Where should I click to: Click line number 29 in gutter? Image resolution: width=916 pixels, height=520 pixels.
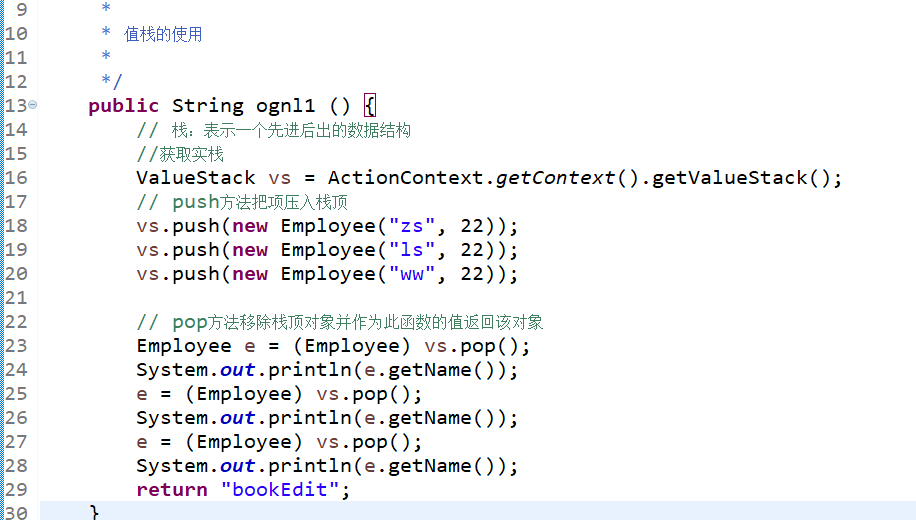(16, 489)
